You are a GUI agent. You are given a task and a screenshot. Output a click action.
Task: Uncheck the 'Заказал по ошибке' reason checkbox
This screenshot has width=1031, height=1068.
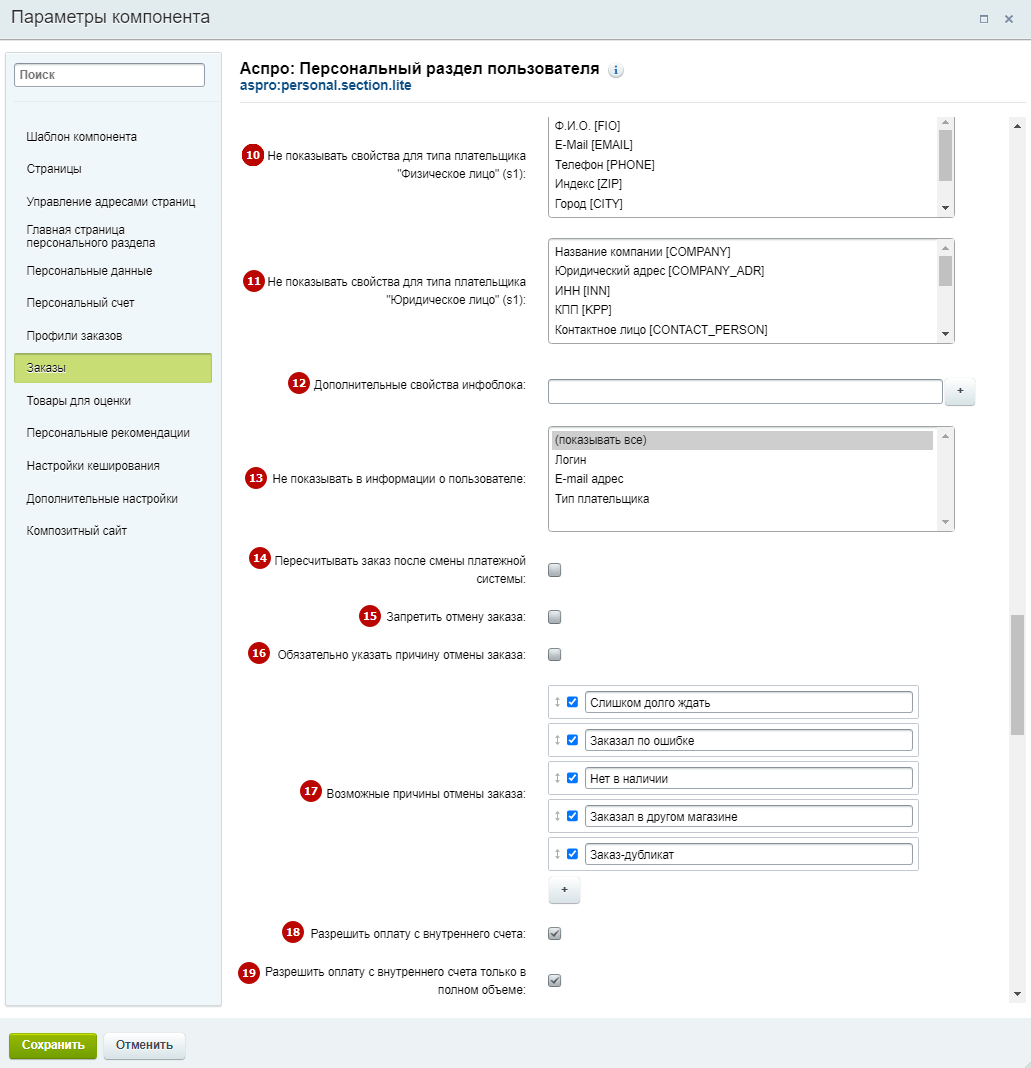click(x=572, y=740)
